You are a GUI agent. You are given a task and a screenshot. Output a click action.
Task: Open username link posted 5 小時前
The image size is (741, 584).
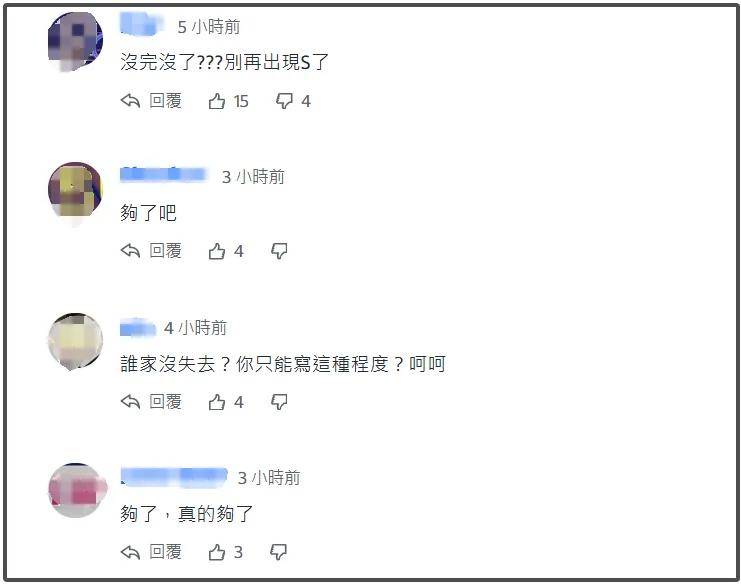[142, 25]
